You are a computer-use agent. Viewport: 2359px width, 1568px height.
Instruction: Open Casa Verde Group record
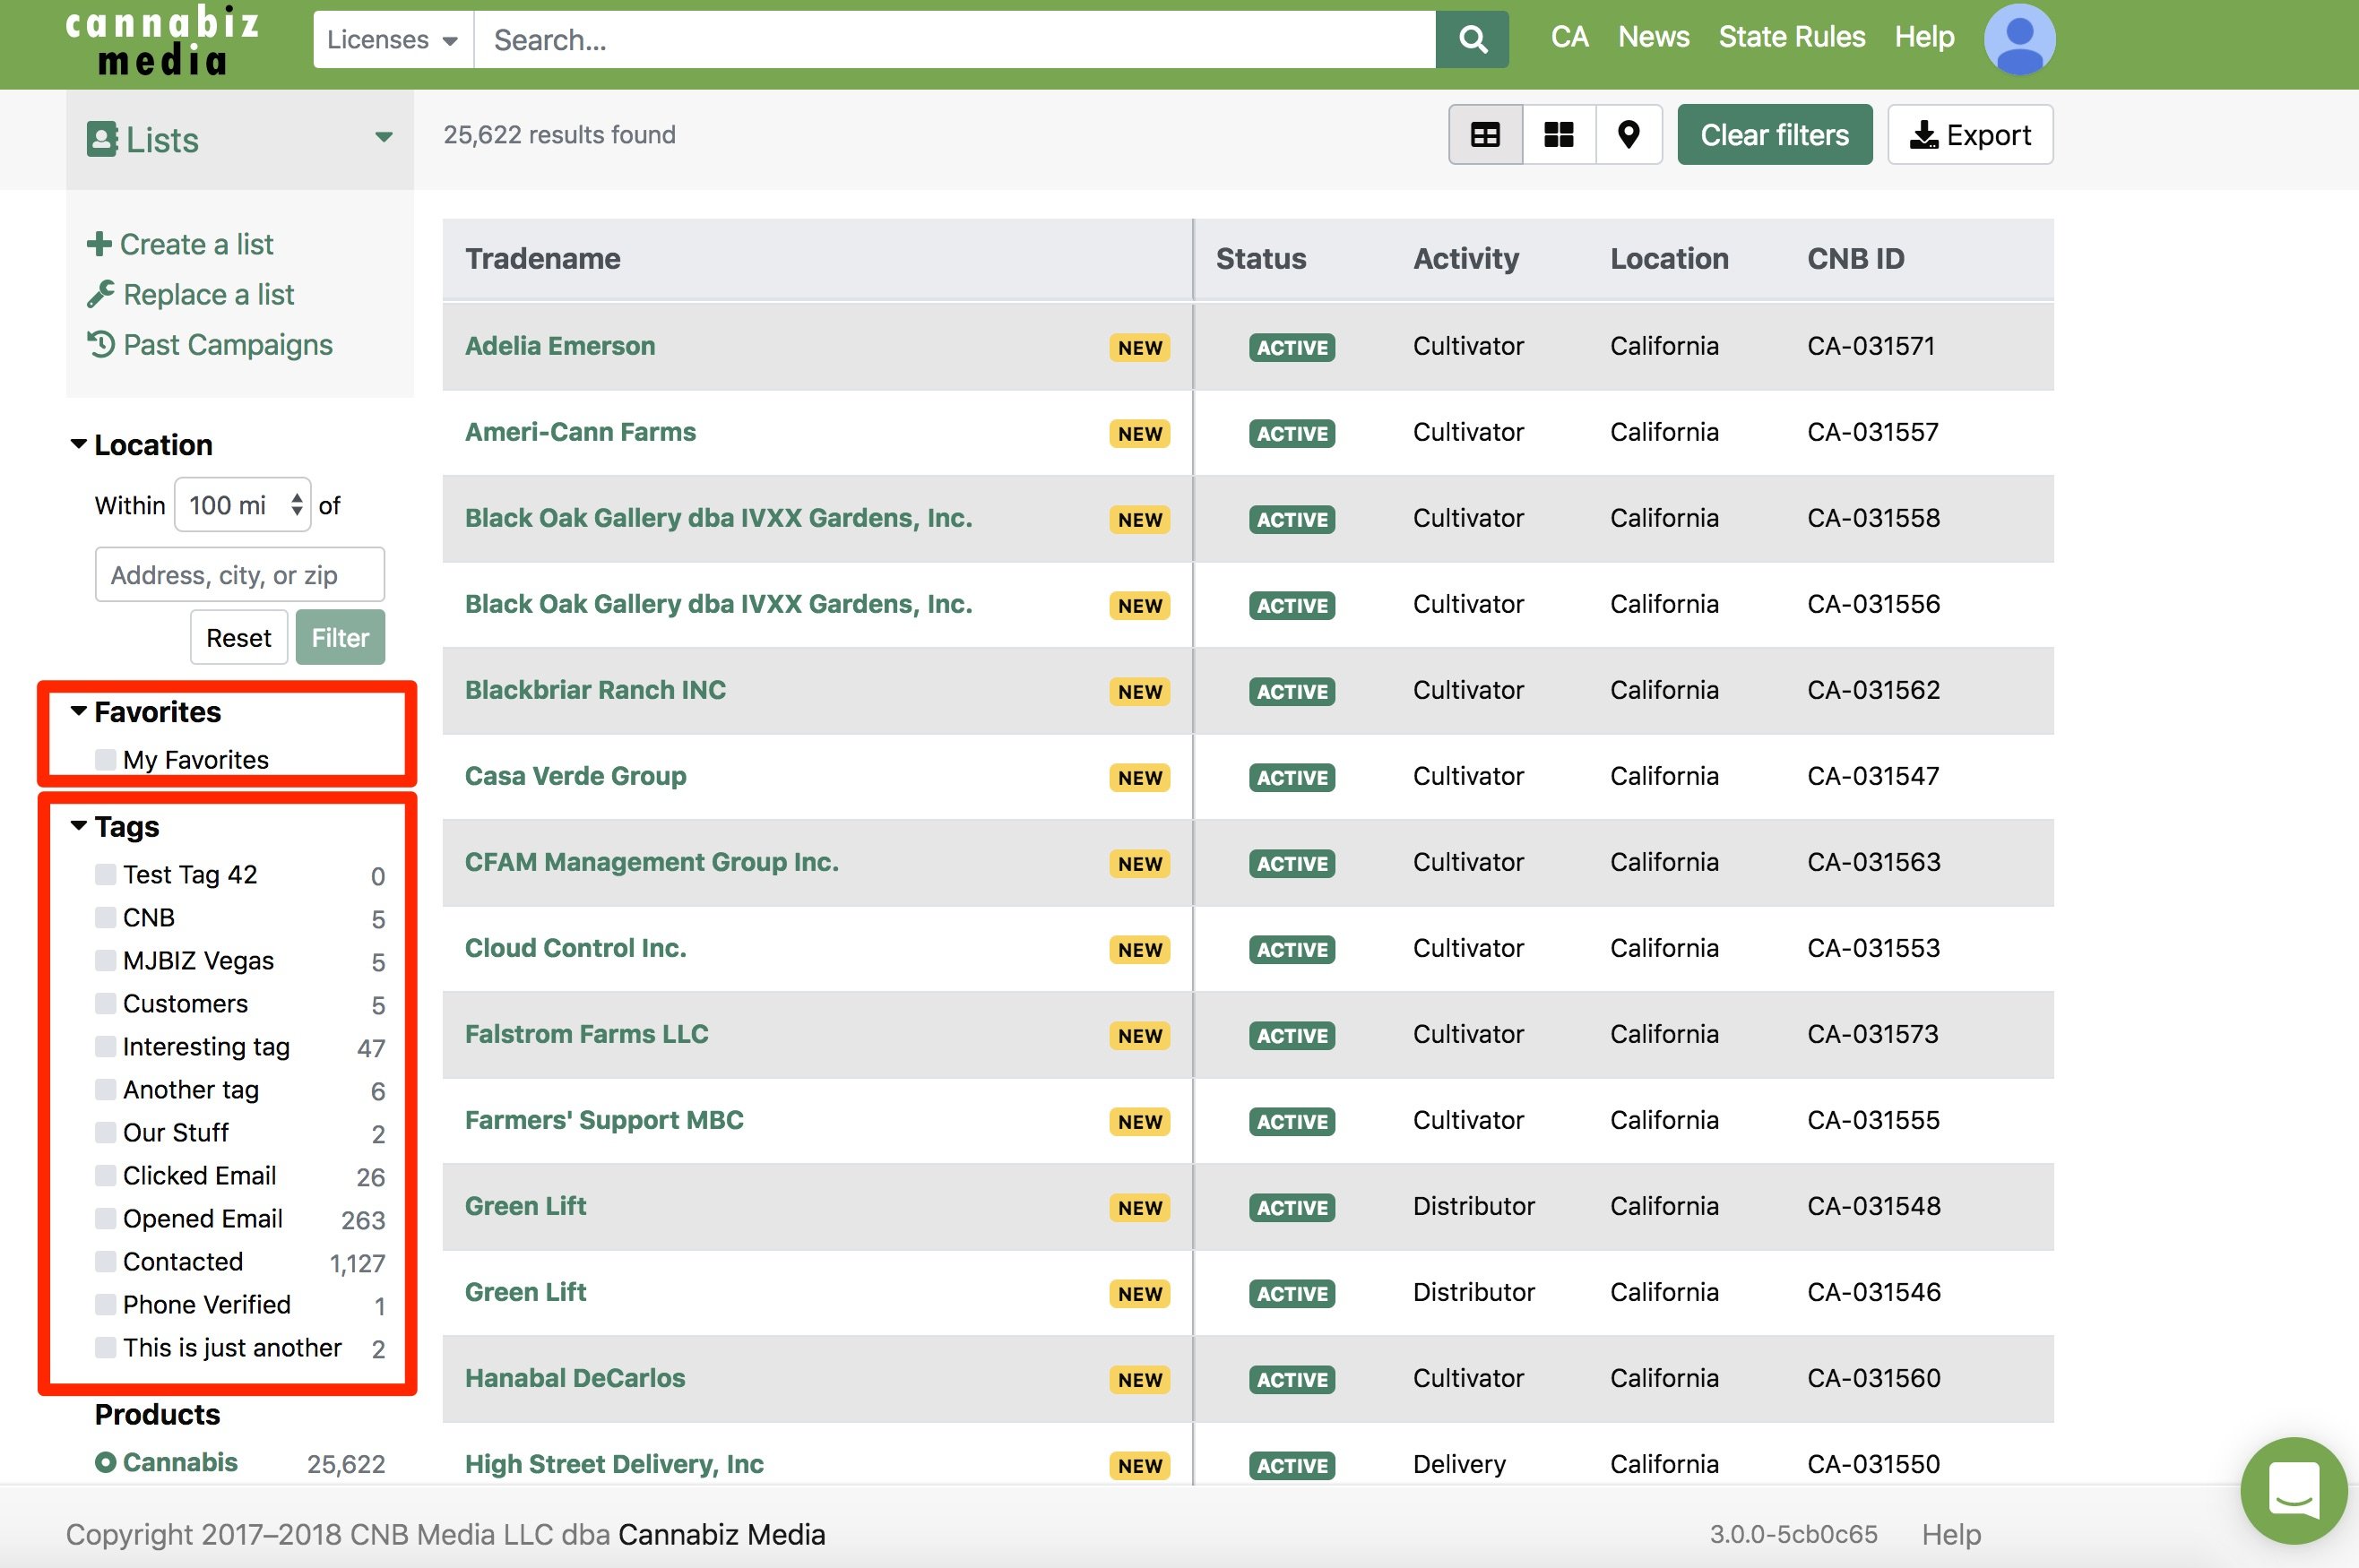pos(575,776)
